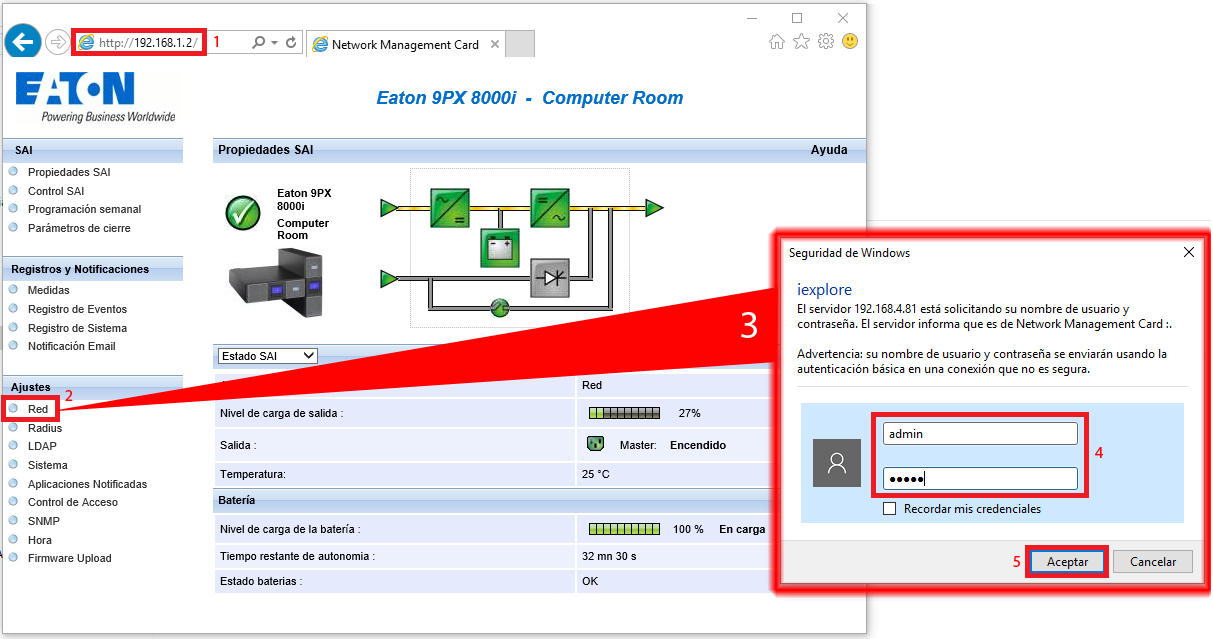Open Sistema settings link

48,465
